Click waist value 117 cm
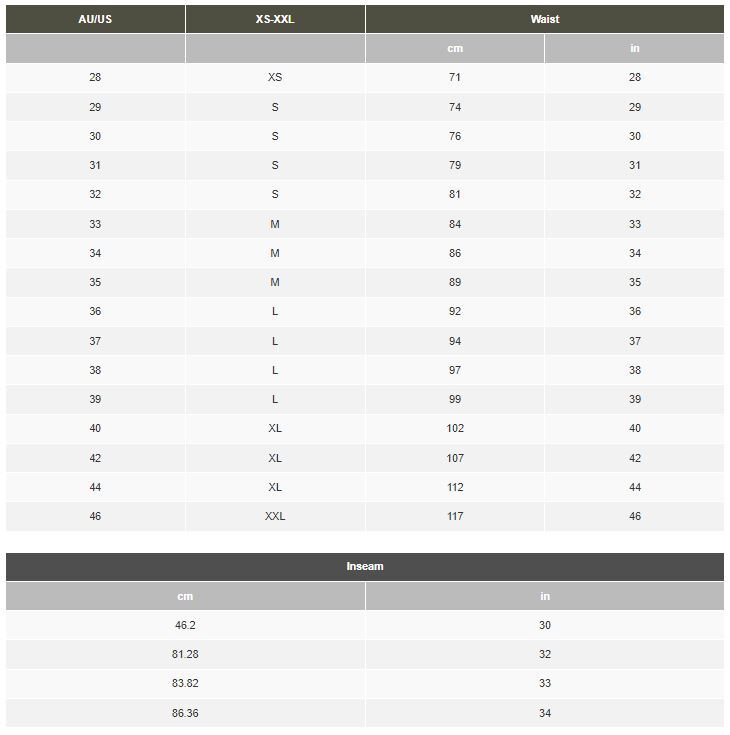Screen dimensions: 730x735 click(455, 516)
